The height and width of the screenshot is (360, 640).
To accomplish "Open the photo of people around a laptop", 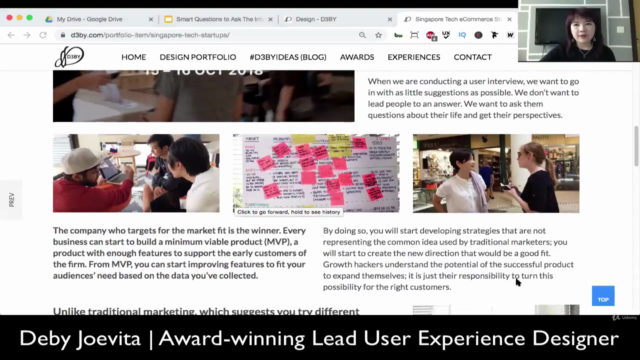I will click(136, 173).
